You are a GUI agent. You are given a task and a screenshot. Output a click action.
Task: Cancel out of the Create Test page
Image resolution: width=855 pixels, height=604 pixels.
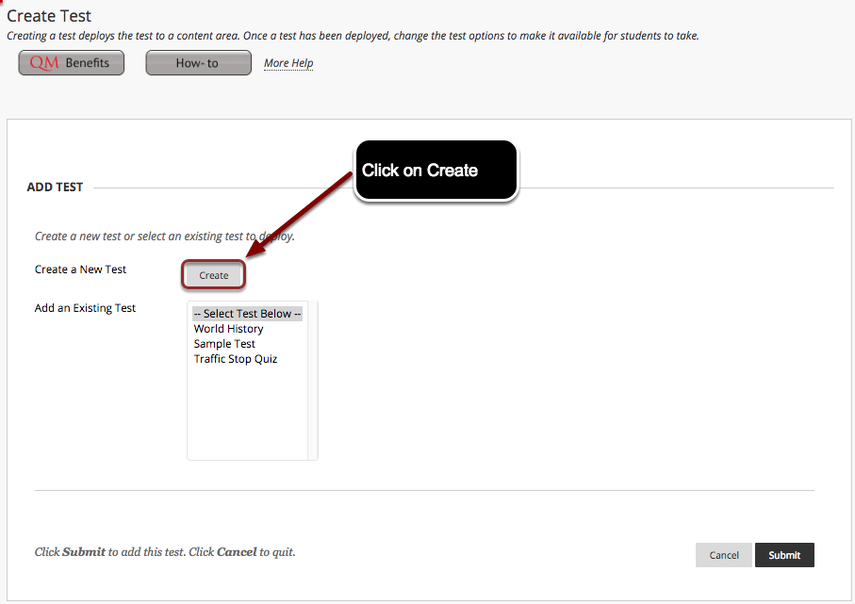tap(723, 554)
